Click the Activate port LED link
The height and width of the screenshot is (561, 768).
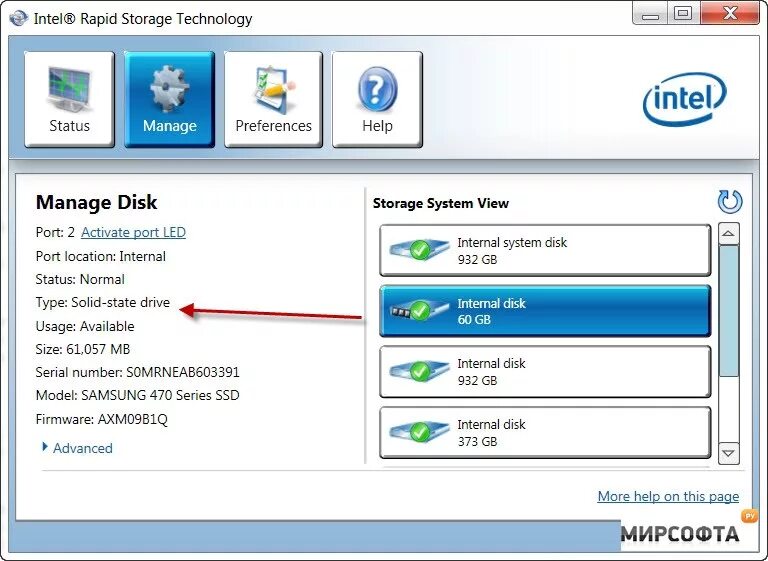pyautogui.click(x=133, y=232)
